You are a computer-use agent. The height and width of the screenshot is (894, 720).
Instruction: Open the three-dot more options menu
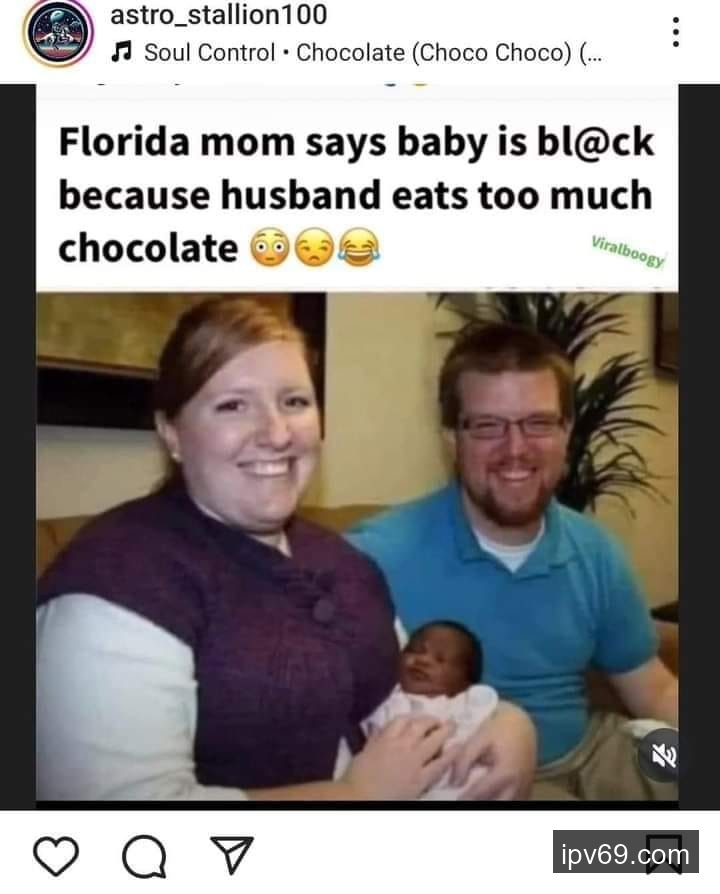pyautogui.click(x=676, y=31)
